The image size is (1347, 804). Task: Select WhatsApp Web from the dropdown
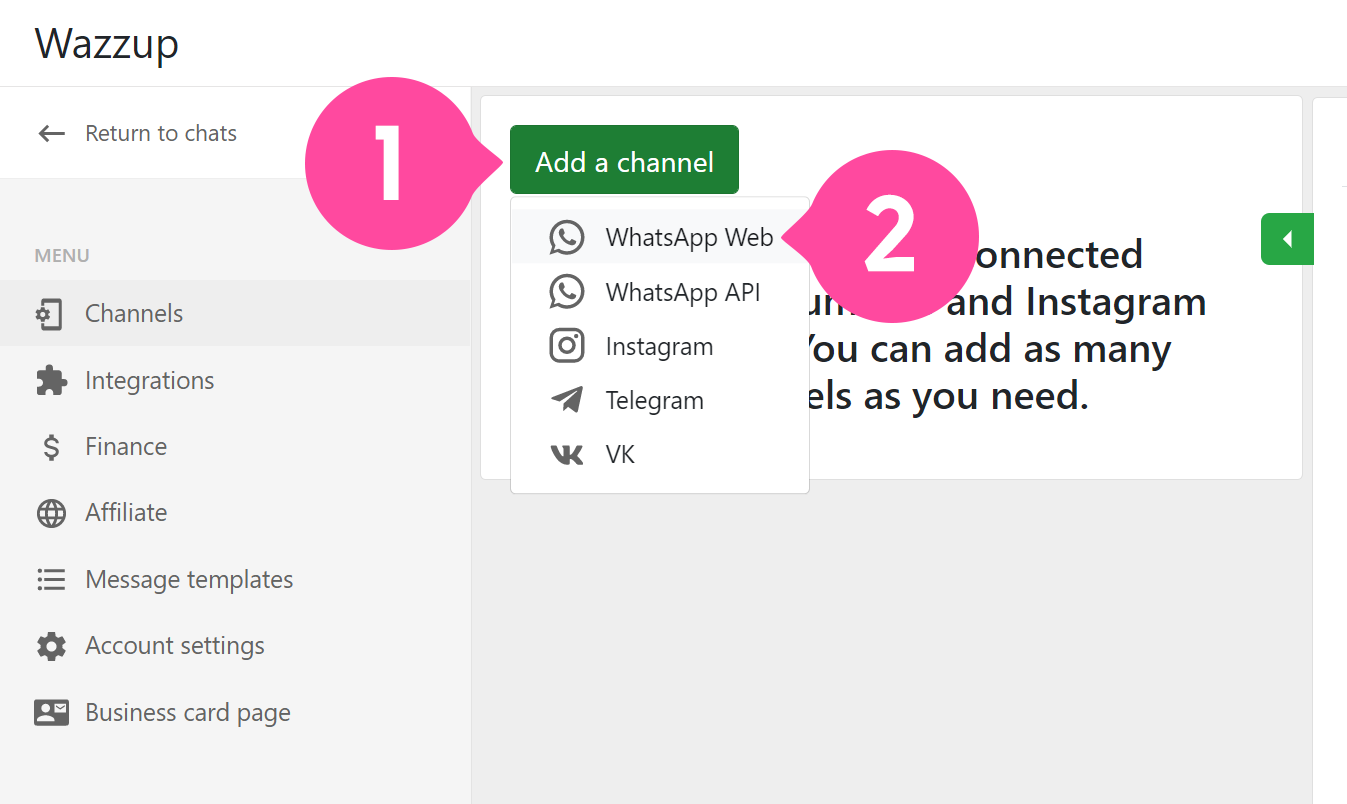[660, 237]
